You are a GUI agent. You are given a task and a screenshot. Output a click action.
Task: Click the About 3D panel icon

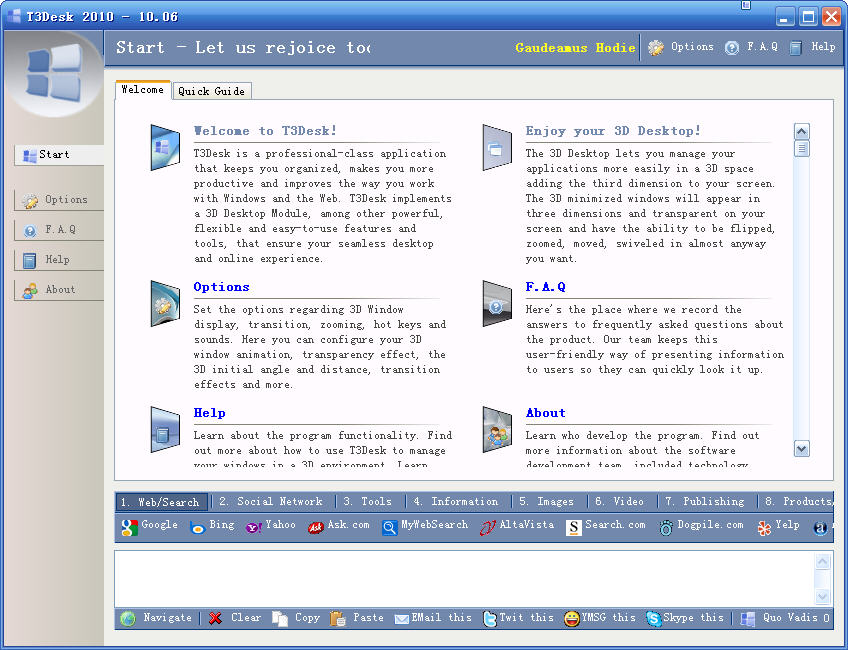click(x=497, y=429)
